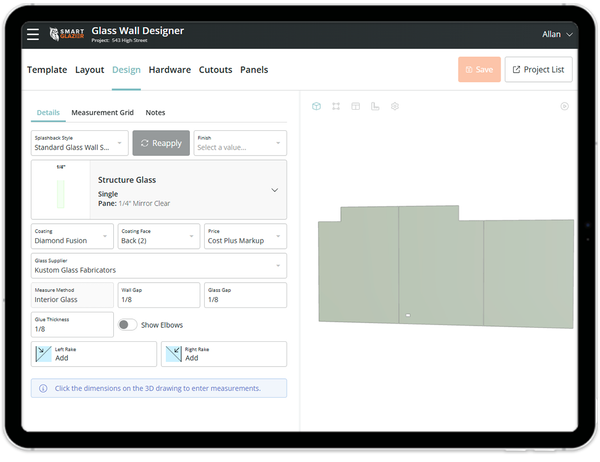Click the glass thickness preview thumbnail
Screen dimensions: 600x462
61,190
